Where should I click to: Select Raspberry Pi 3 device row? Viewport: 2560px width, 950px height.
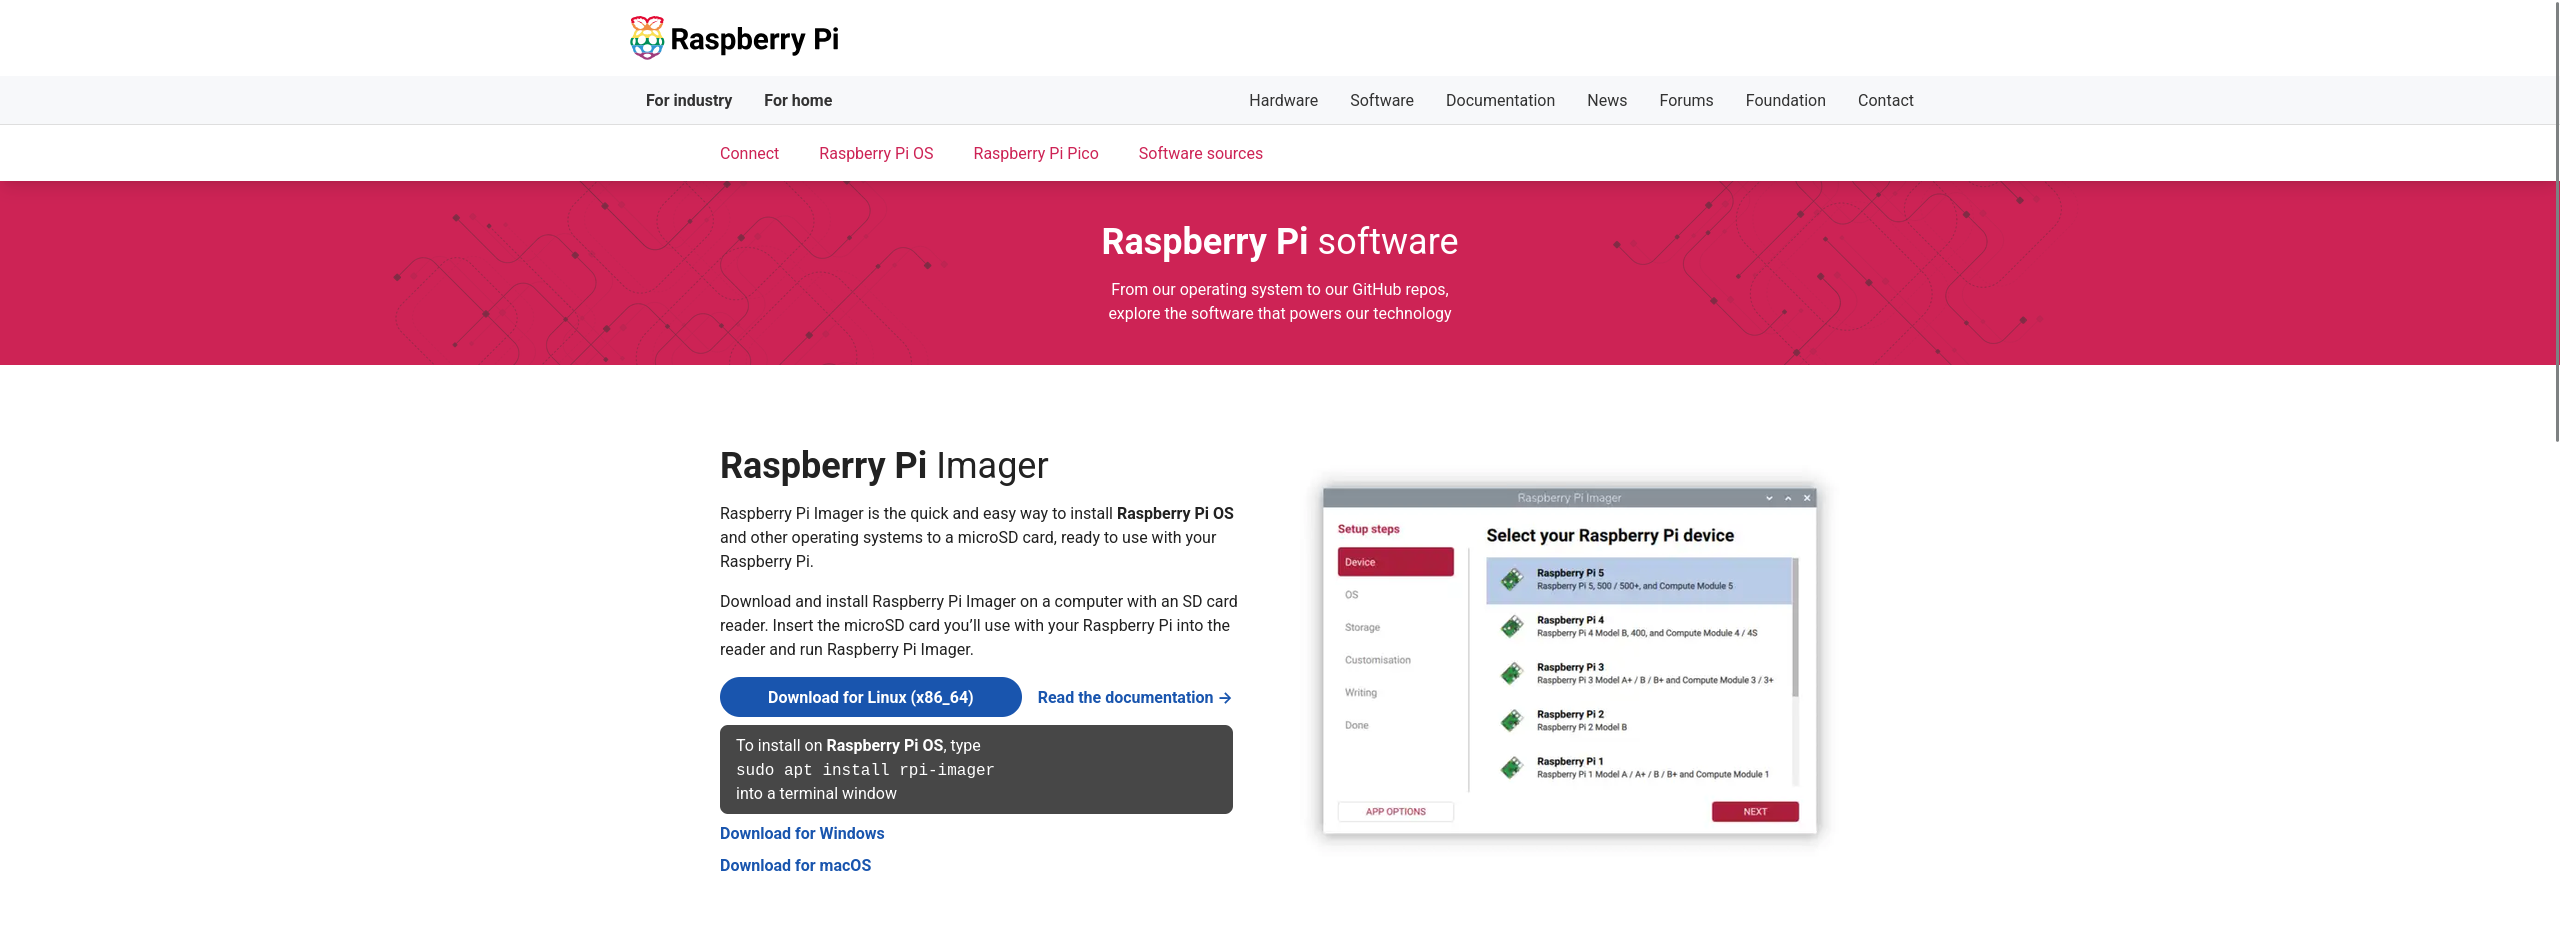tap(1638, 674)
